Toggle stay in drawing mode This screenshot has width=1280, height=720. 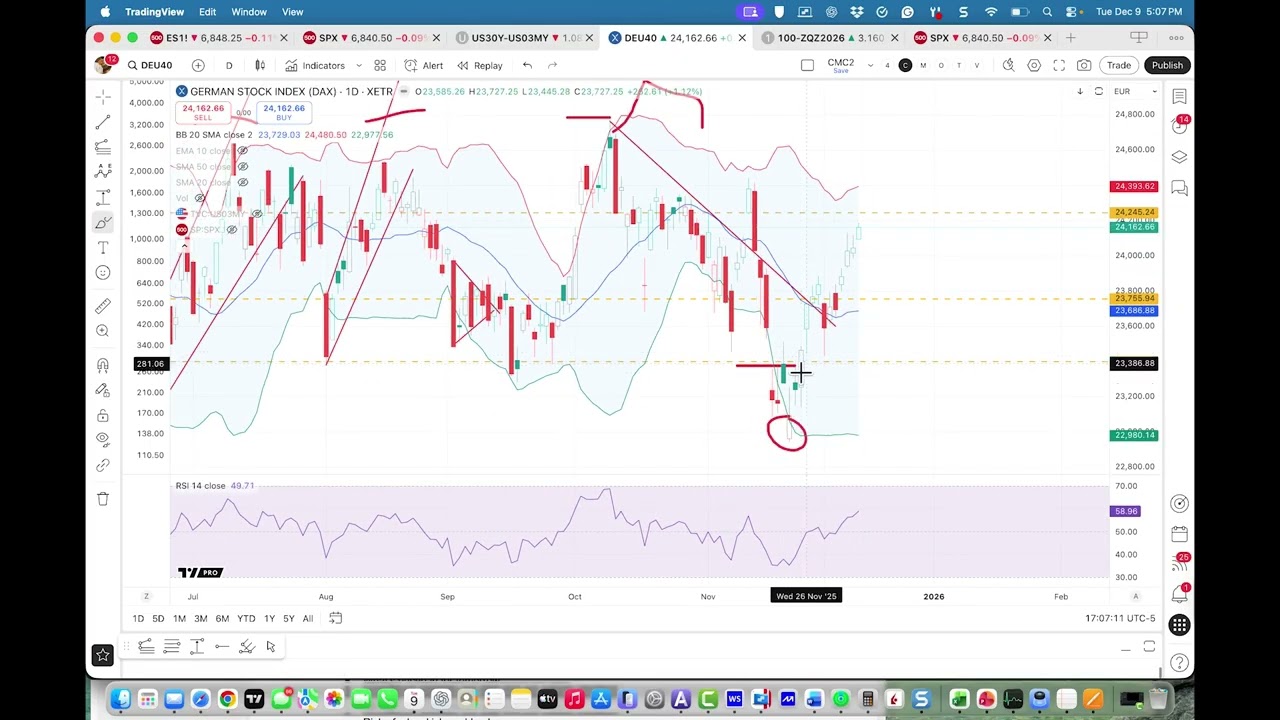(x=103, y=391)
